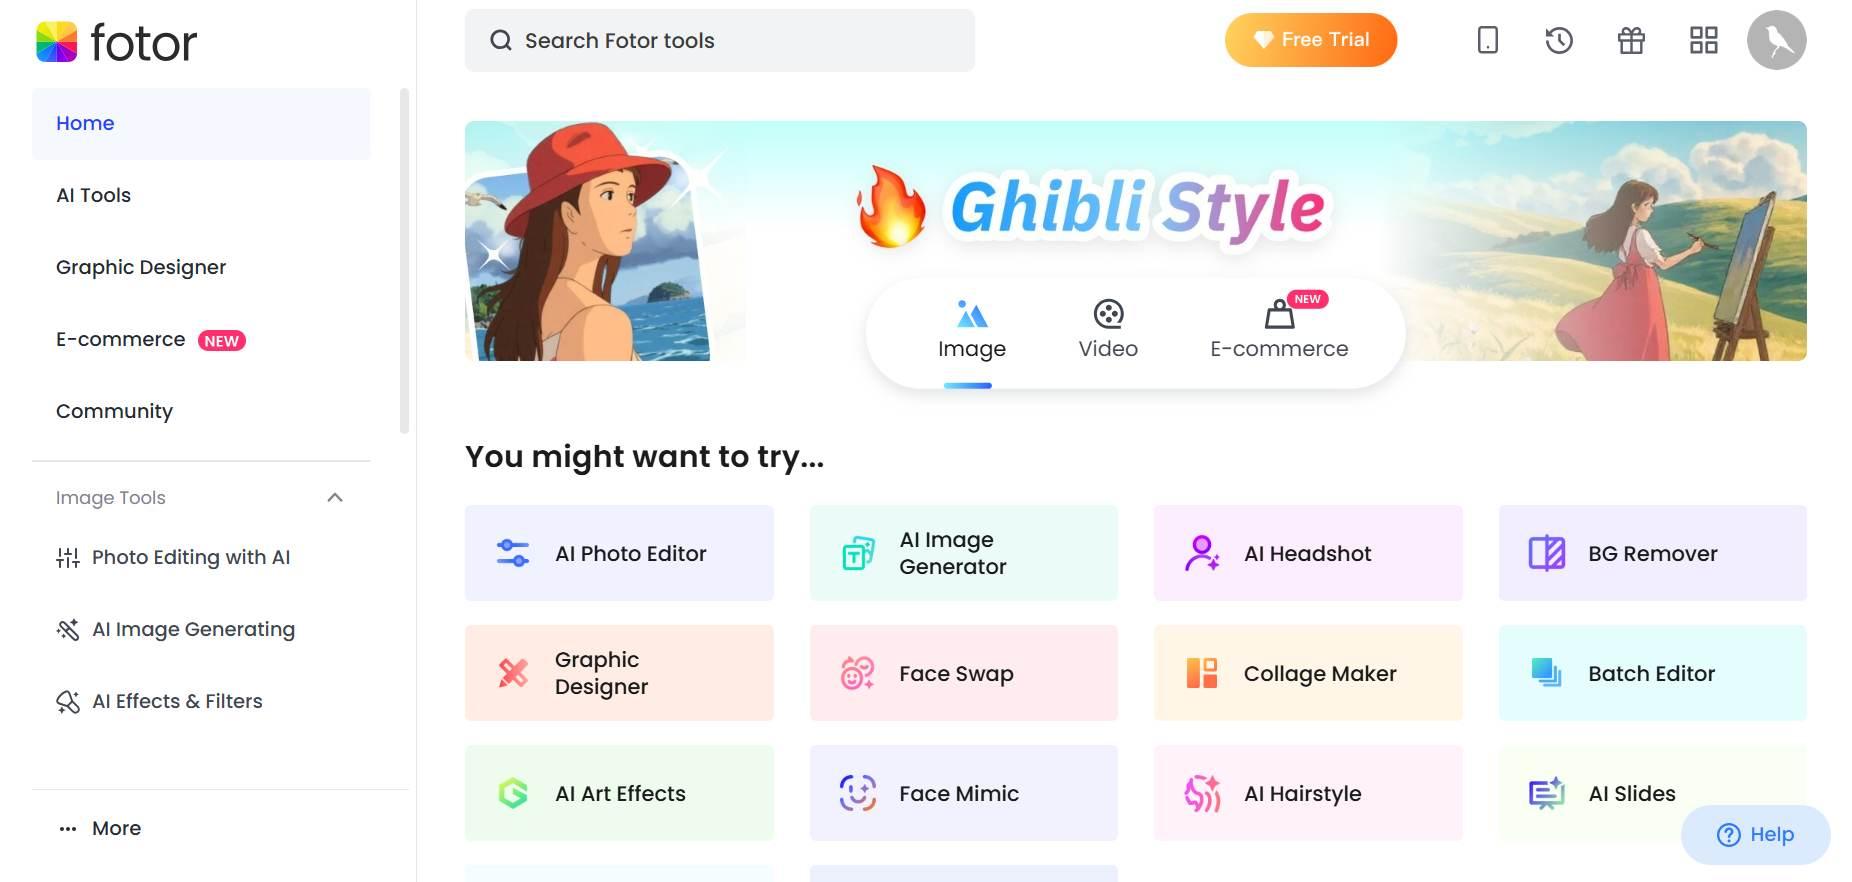Expand the More menu in sidebar
Screen dimensions: 1852x882
pyautogui.click(x=100, y=828)
